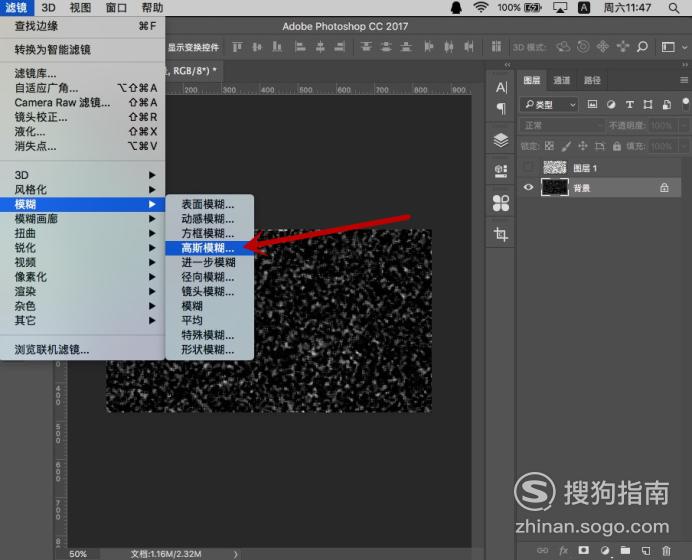Create new fill or adjustment layer icon
This screenshot has width=692, height=560.
(x=605, y=550)
